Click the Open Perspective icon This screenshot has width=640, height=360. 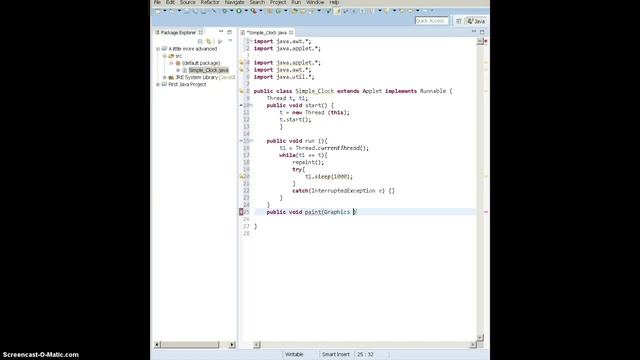point(458,21)
